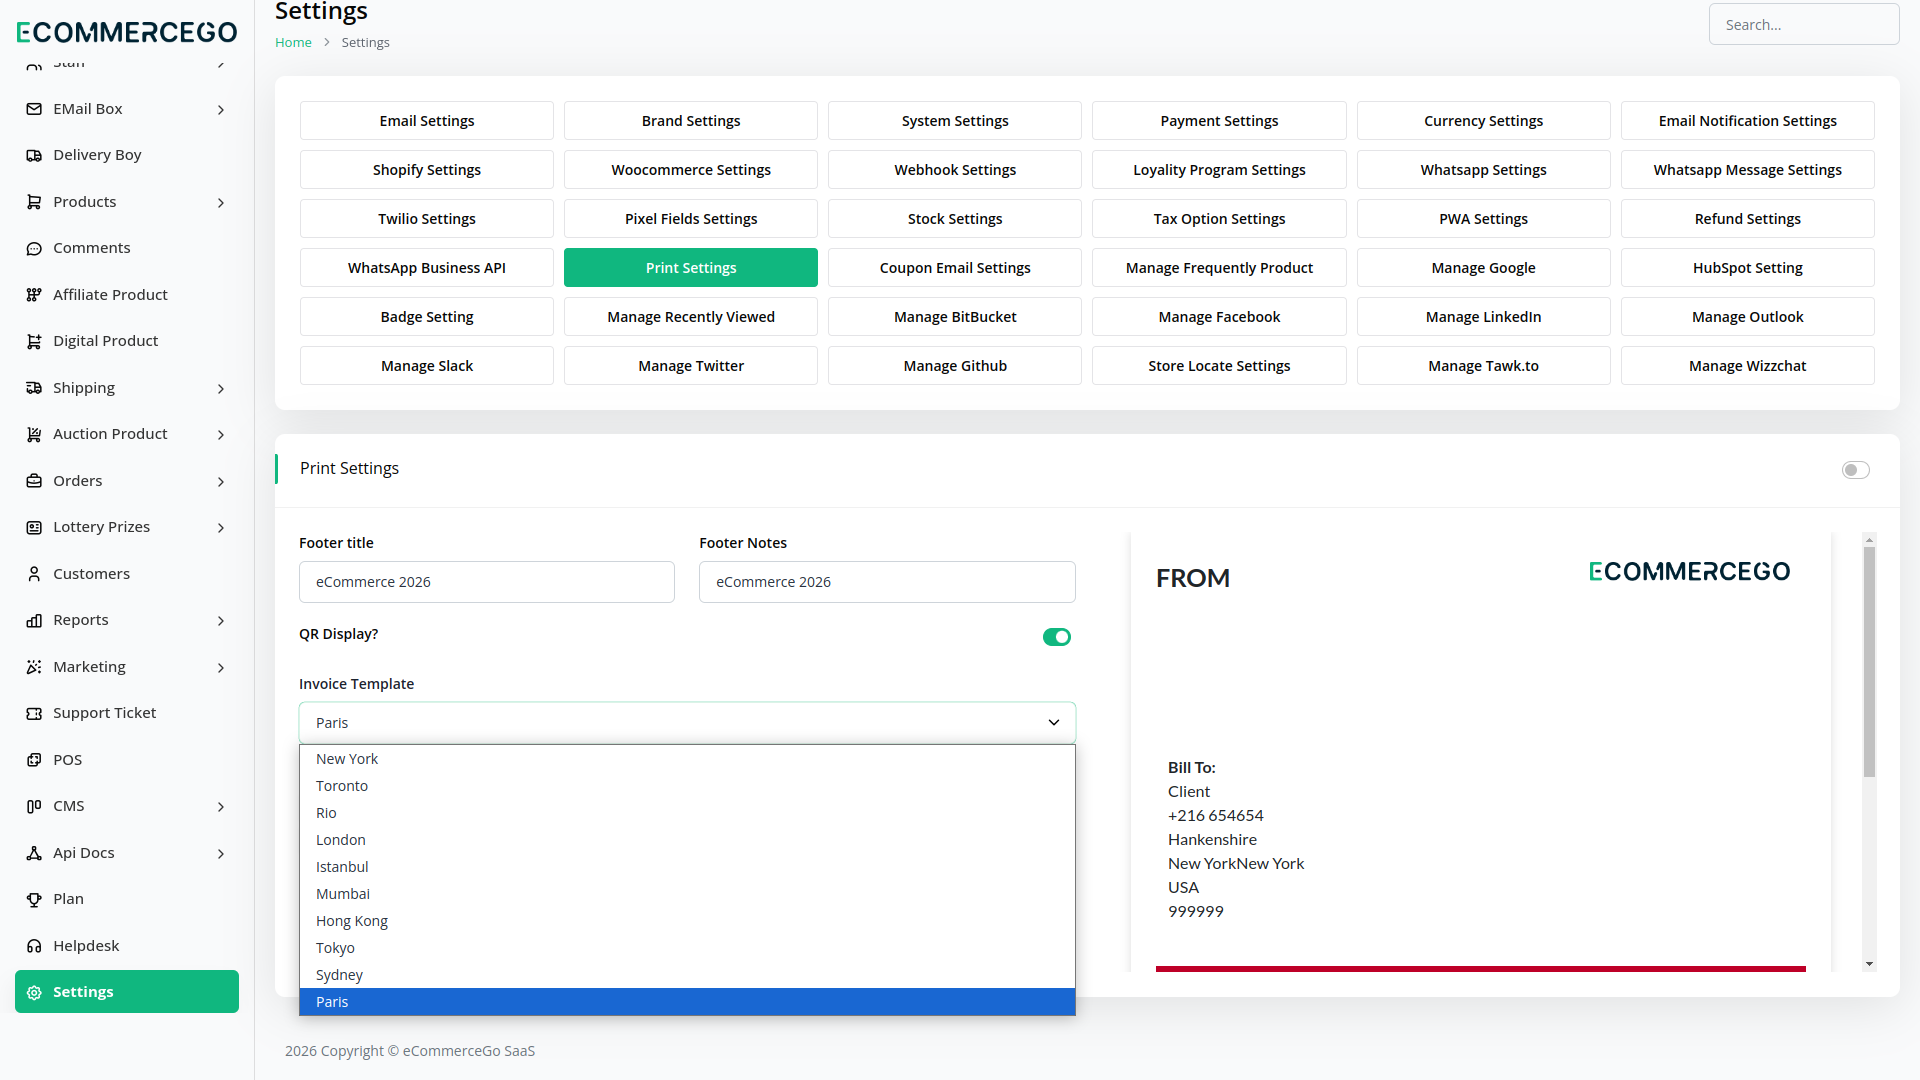
Task: Click the preview scroll down arrow
Action: point(1869,964)
